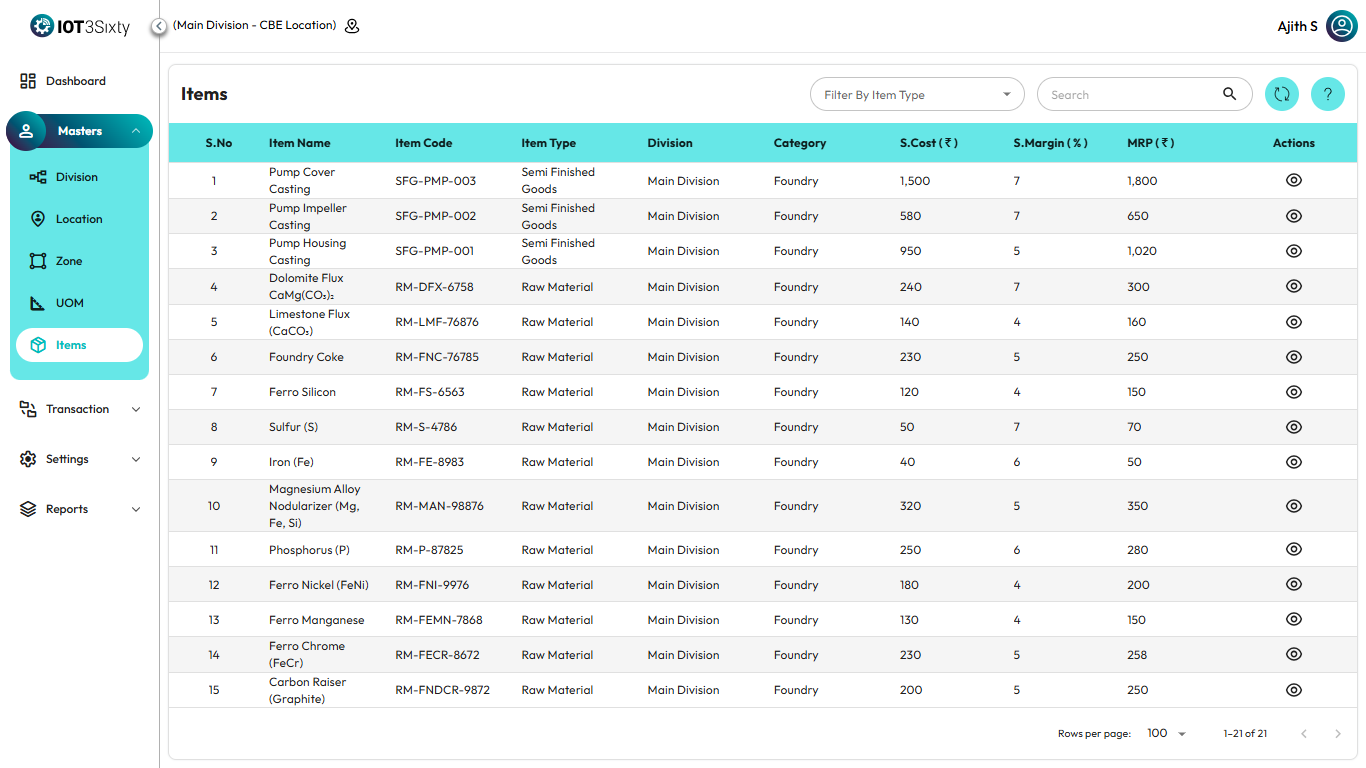This screenshot has height=768, width=1366.
Task: Open the user profile avatar icon
Action: pos(1341,26)
